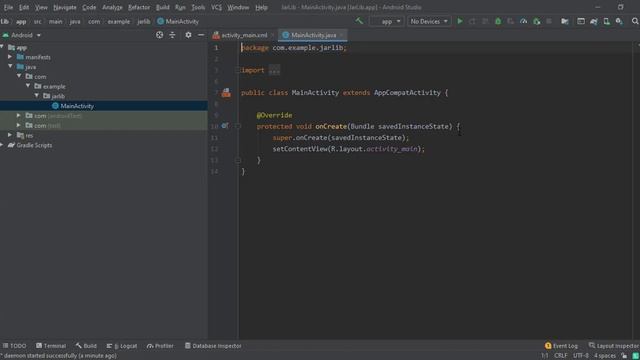Open Search Everywhere magnifier icon
640x360 pixels.
coord(635,21)
